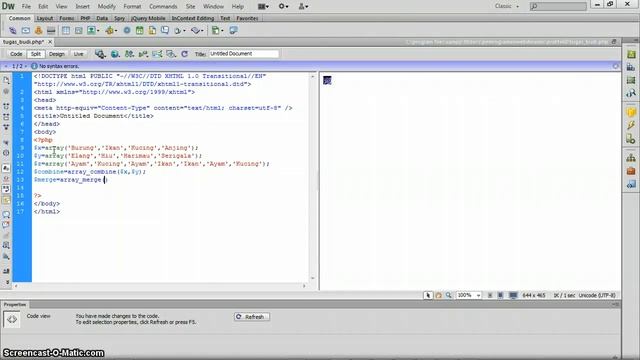Insert a Date using the calendar icon
This screenshot has width=640, height=360.
140,31
